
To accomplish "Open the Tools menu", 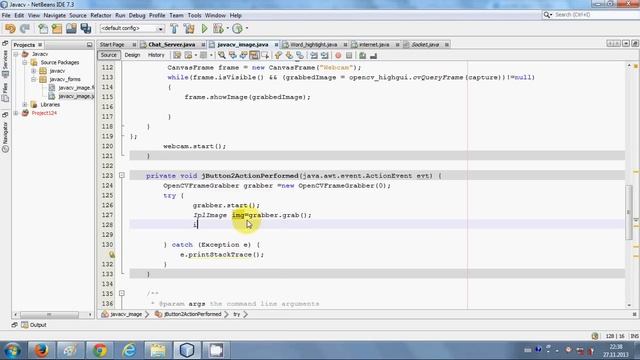I will point(194,16).
